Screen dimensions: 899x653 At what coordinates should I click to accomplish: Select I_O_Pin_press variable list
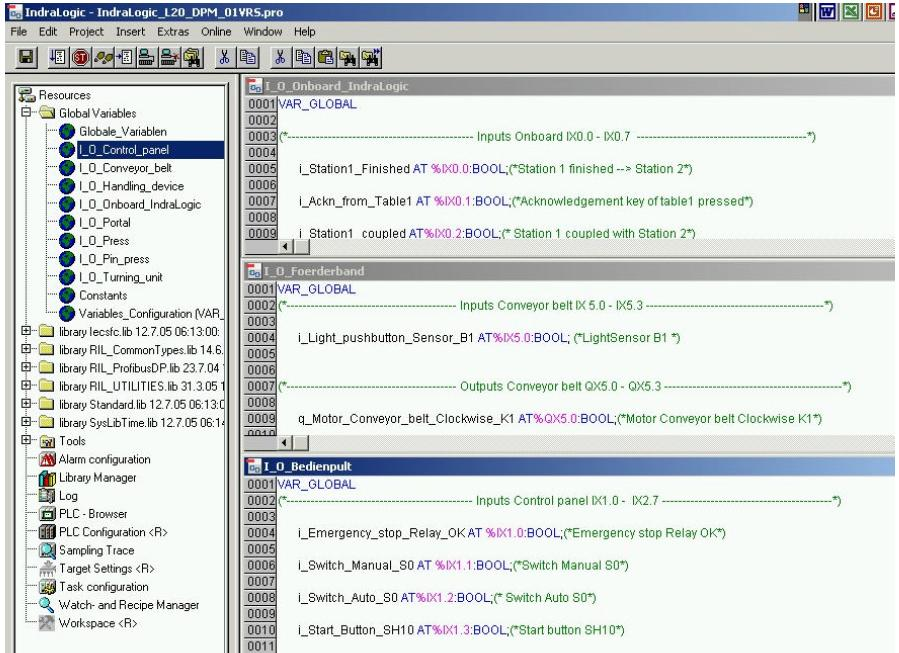click(x=114, y=259)
